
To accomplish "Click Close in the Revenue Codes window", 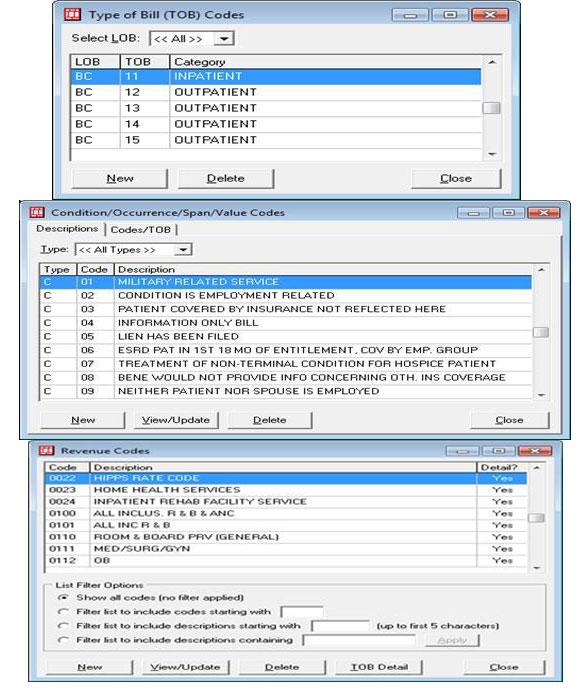I will tap(504, 667).
